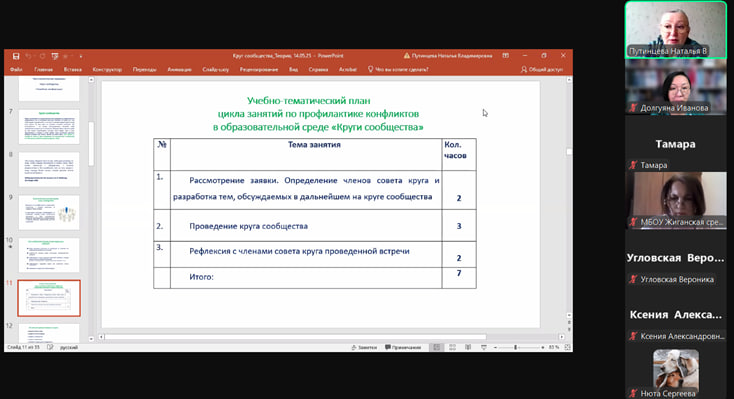Switch to the Главная ribbon tab
This screenshot has height=399, width=734.
(44, 69)
